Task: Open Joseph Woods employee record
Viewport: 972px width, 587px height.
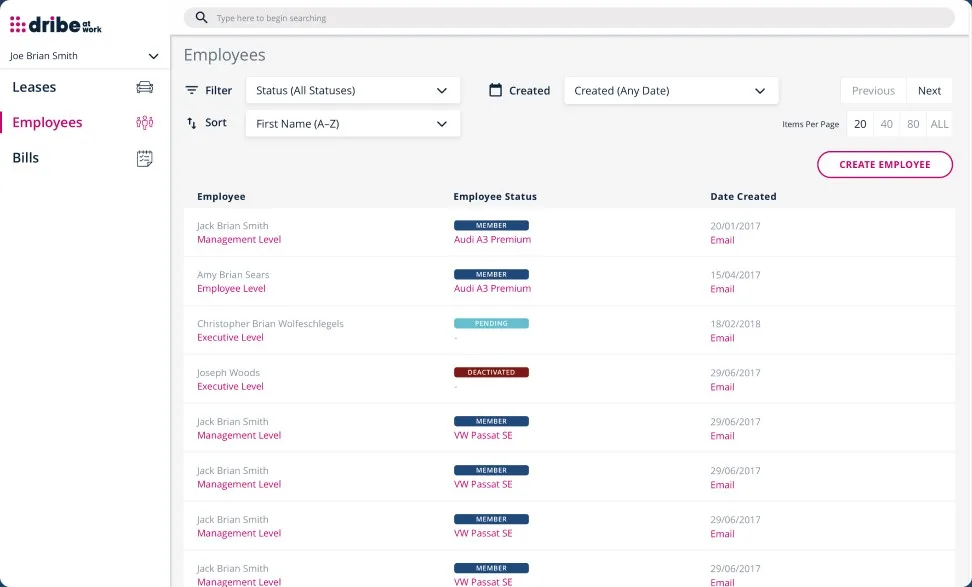Action: (x=228, y=373)
